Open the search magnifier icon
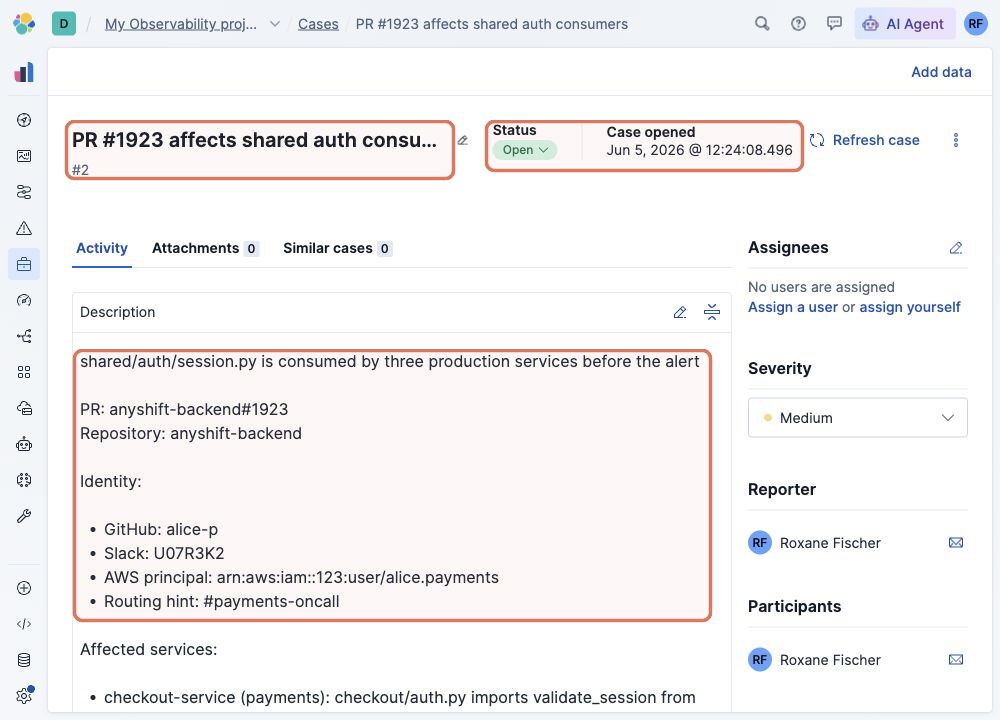Viewport: 1000px width, 720px height. pyautogui.click(x=761, y=24)
